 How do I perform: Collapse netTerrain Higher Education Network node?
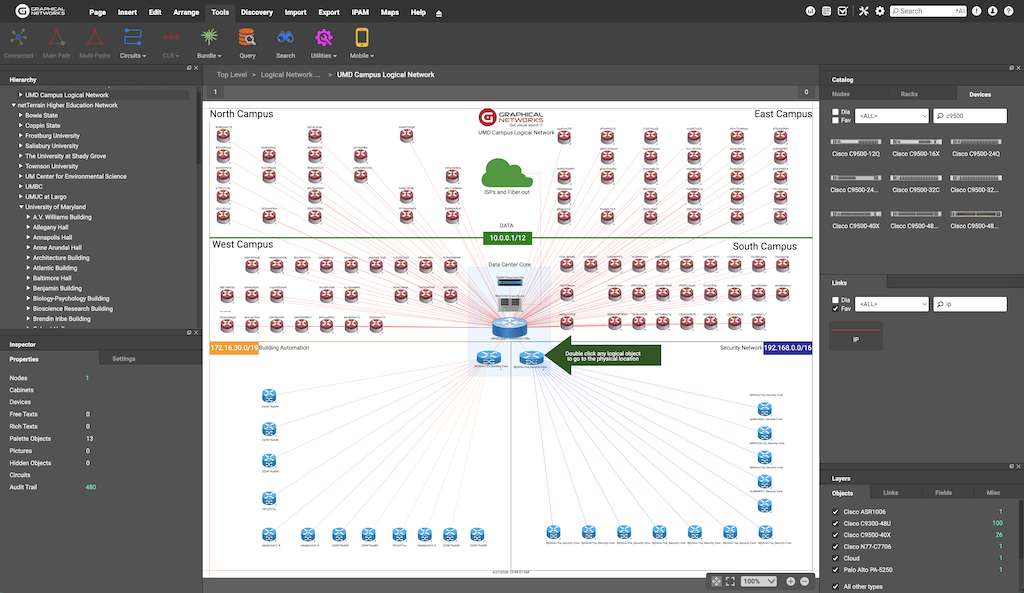point(13,105)
